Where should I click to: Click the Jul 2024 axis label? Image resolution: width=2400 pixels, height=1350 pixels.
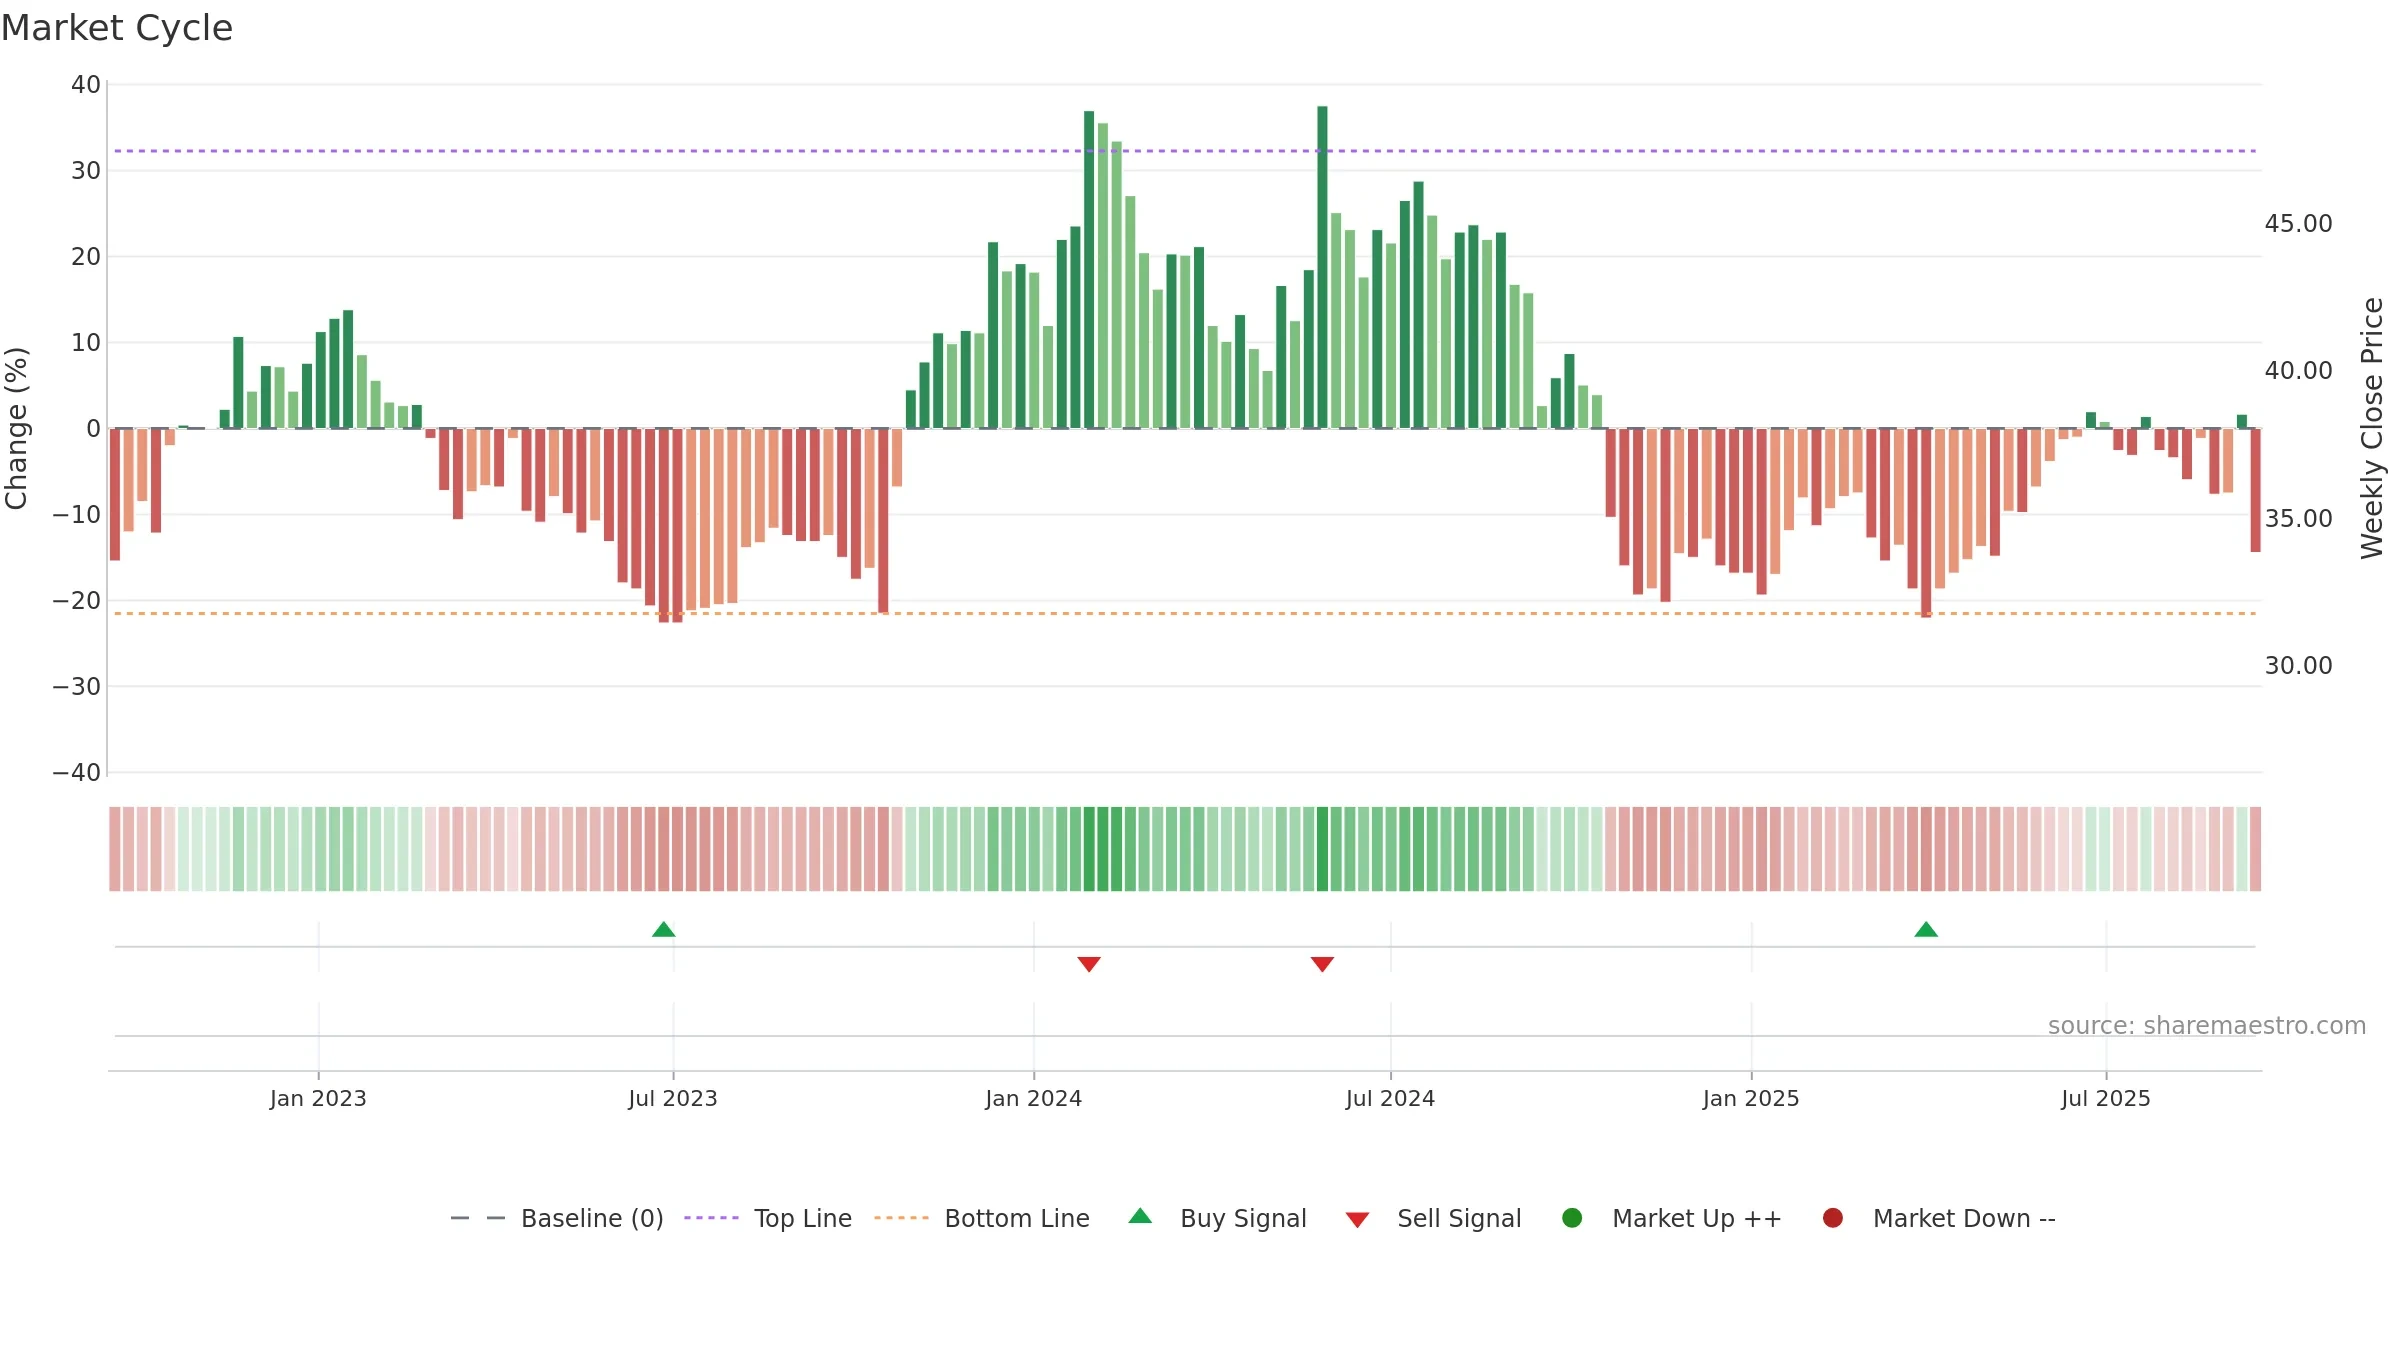(1390, 1099)
